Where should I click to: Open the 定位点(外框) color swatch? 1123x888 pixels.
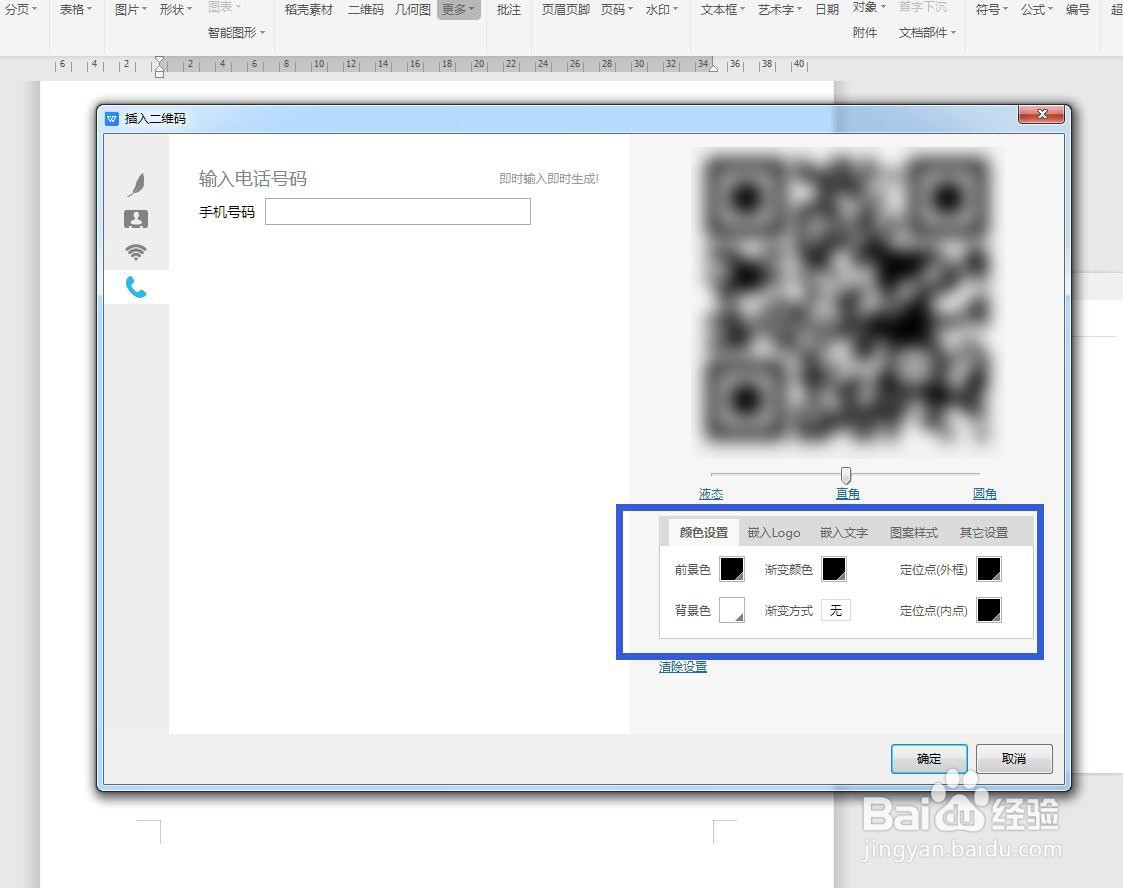pyautogui.click(x=989, y=569)
